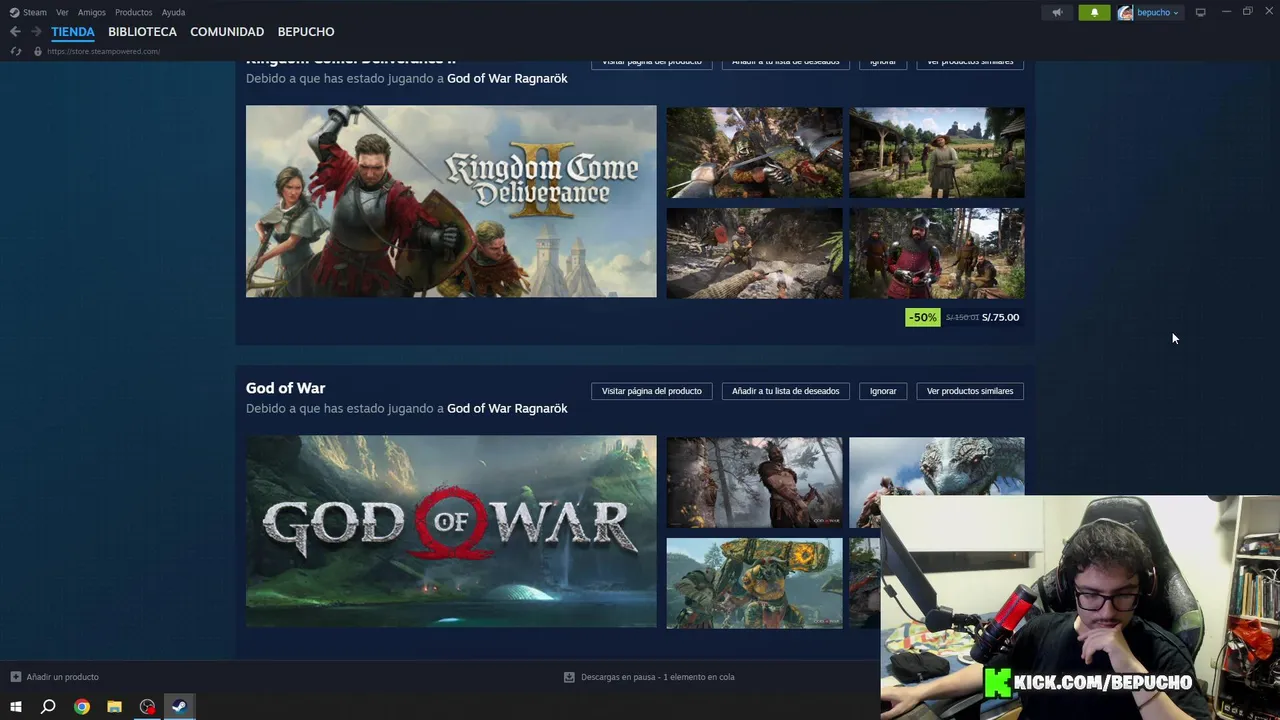
Task: Open the Amigos menu
Action: click(92, 12)
